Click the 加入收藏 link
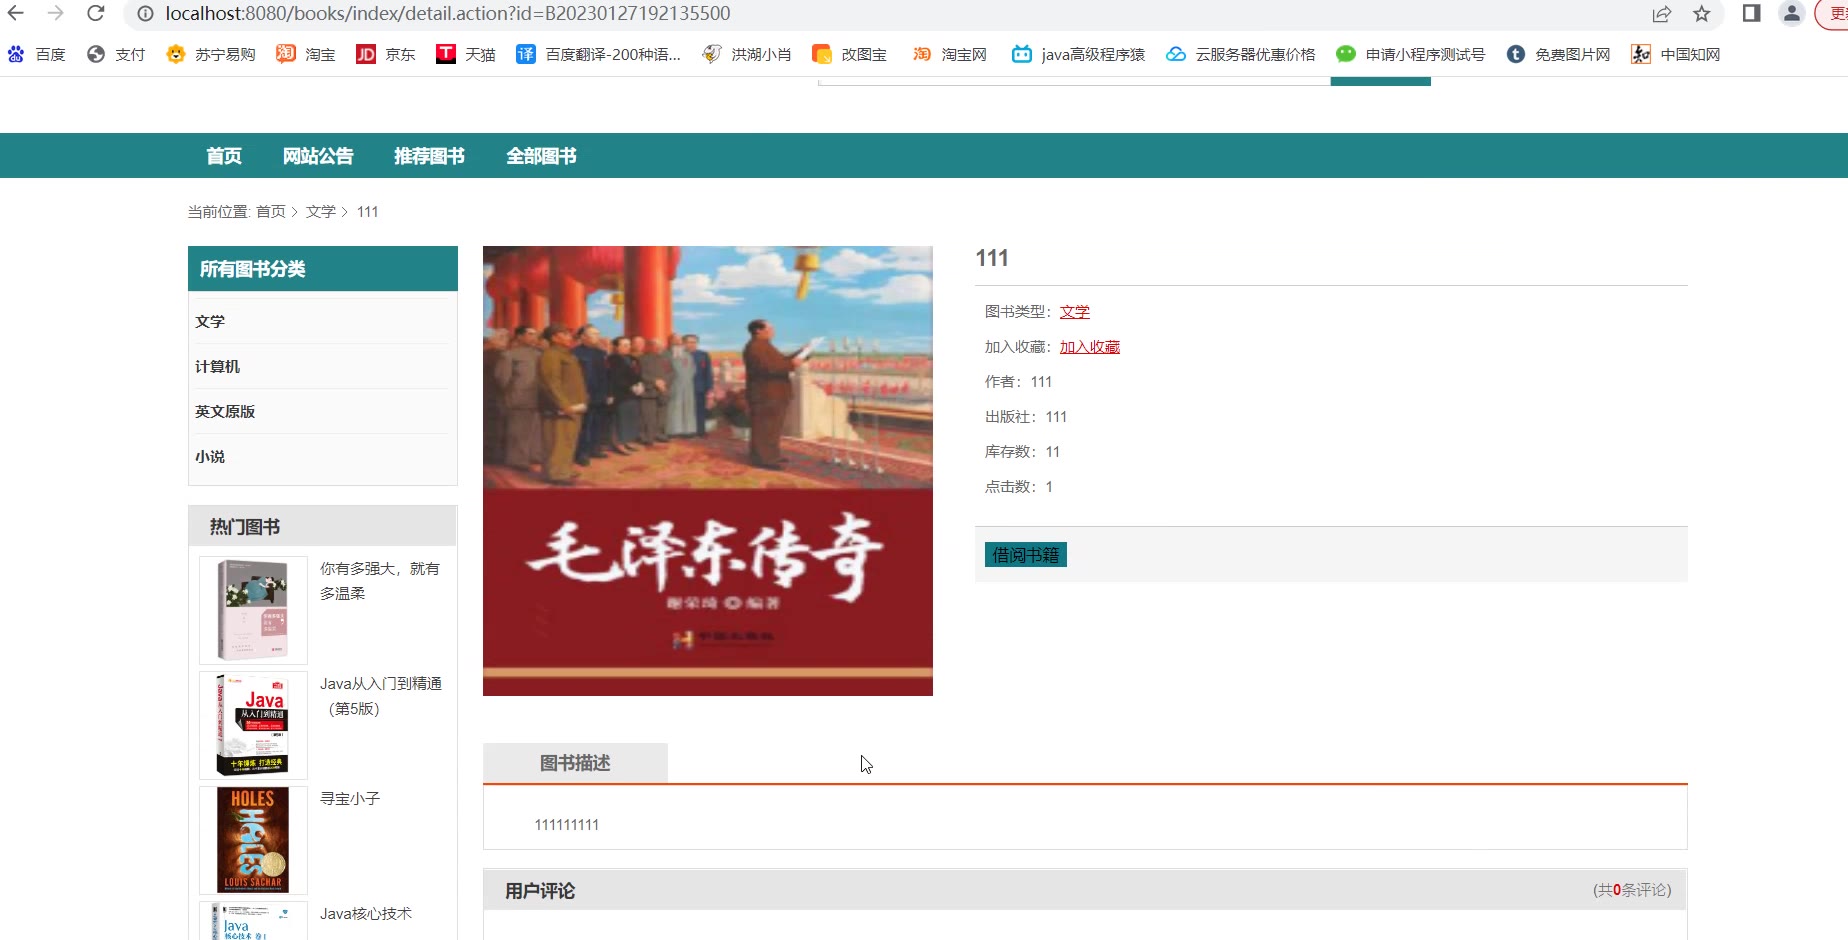The height and width of the screenshot is (940, 1848). [x=1090, y=347]
